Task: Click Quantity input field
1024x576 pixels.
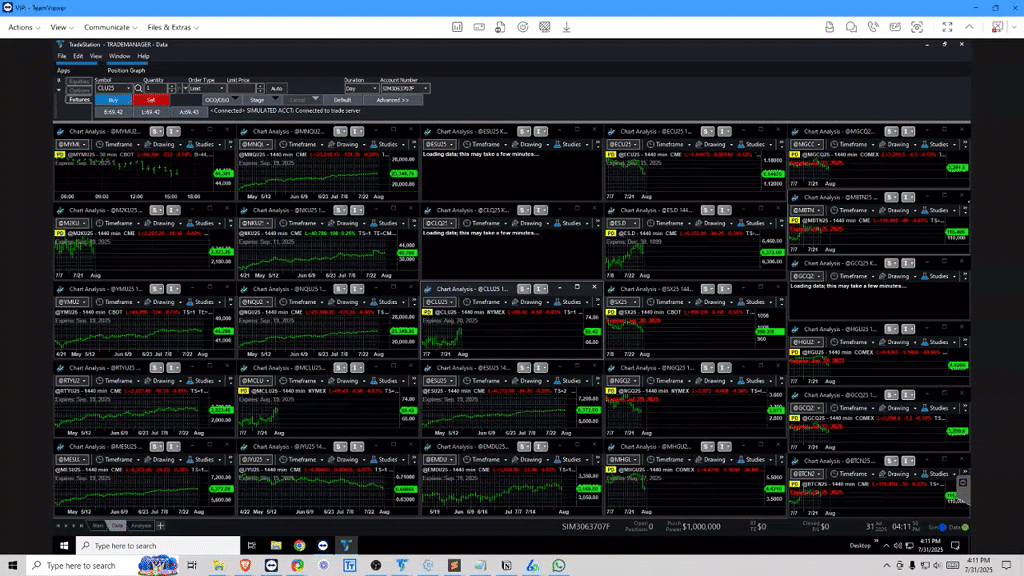Action: point(155,88)
